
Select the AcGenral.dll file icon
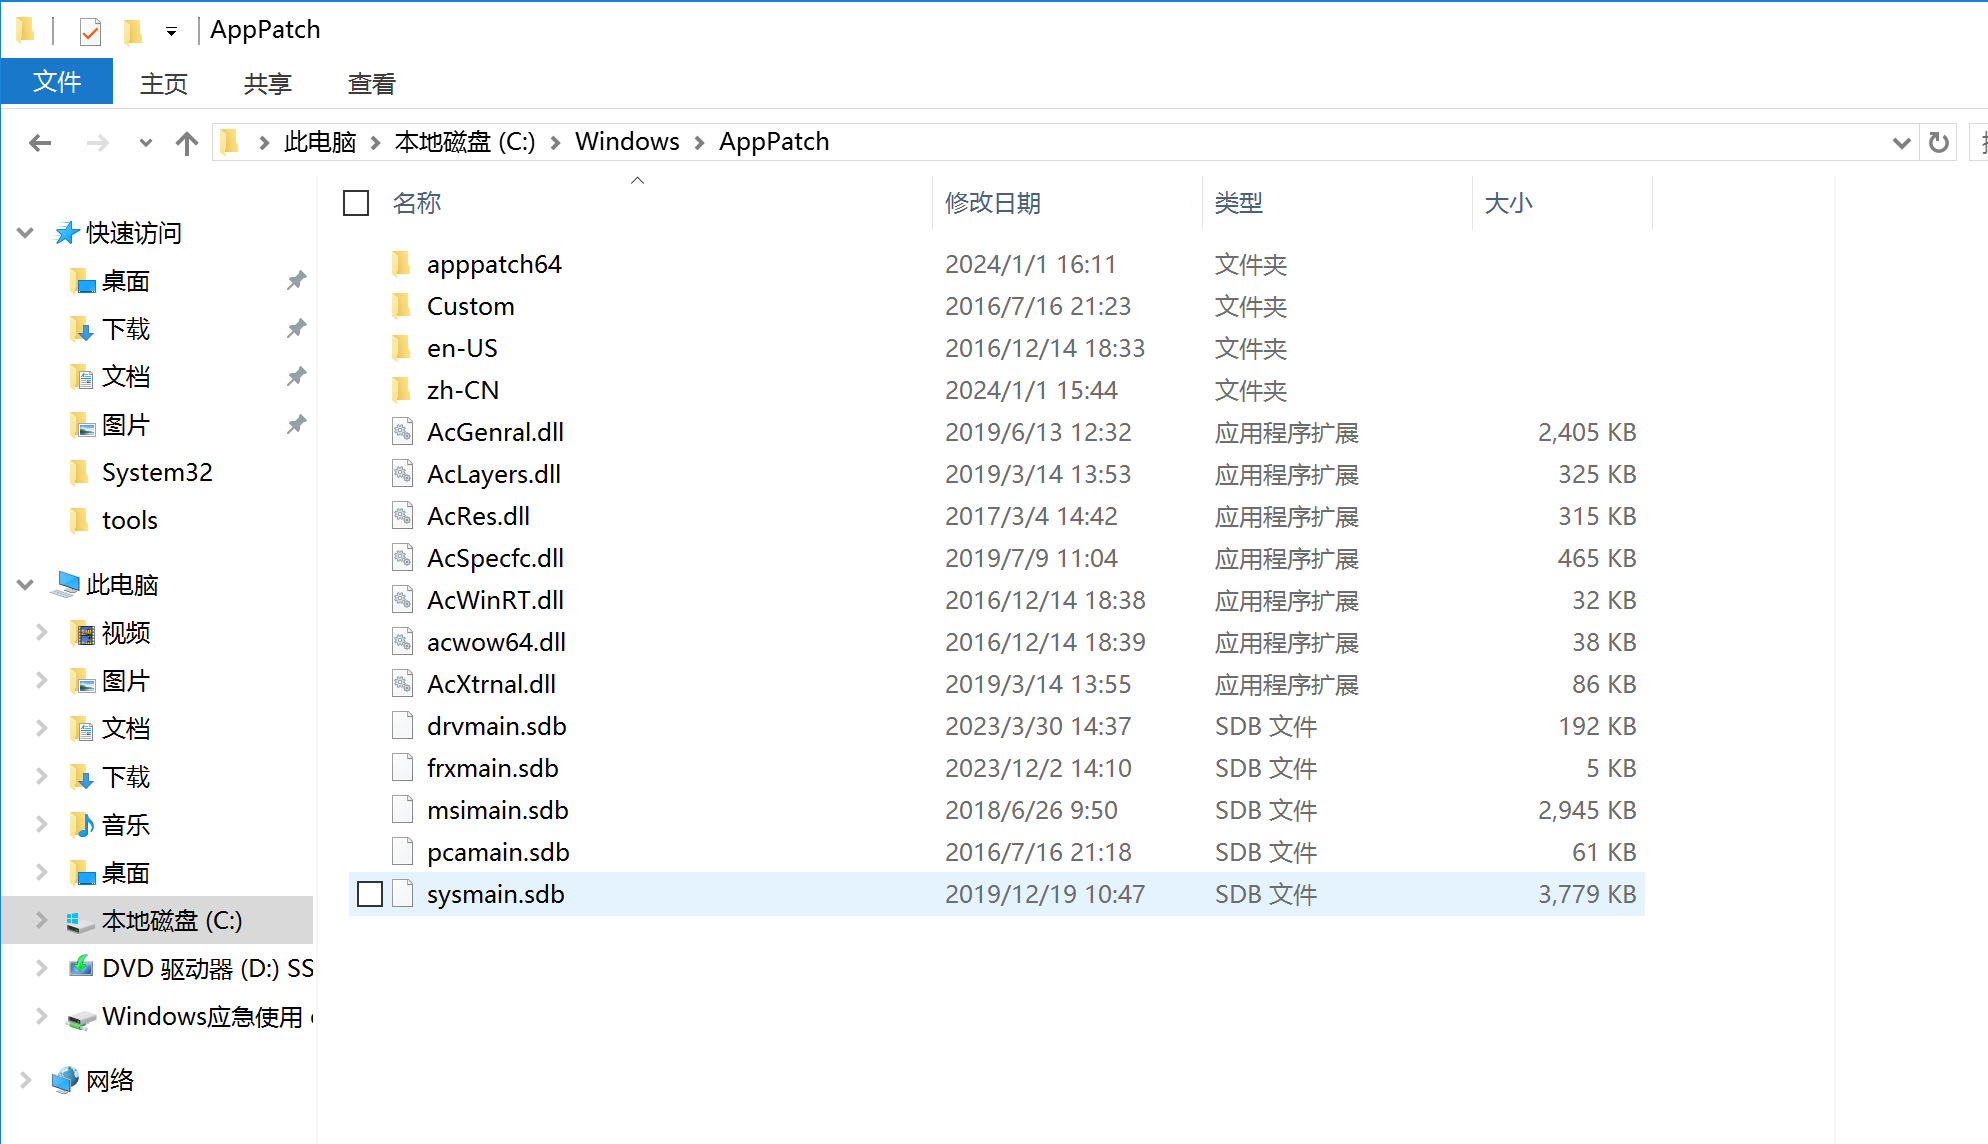coord(402,432)
